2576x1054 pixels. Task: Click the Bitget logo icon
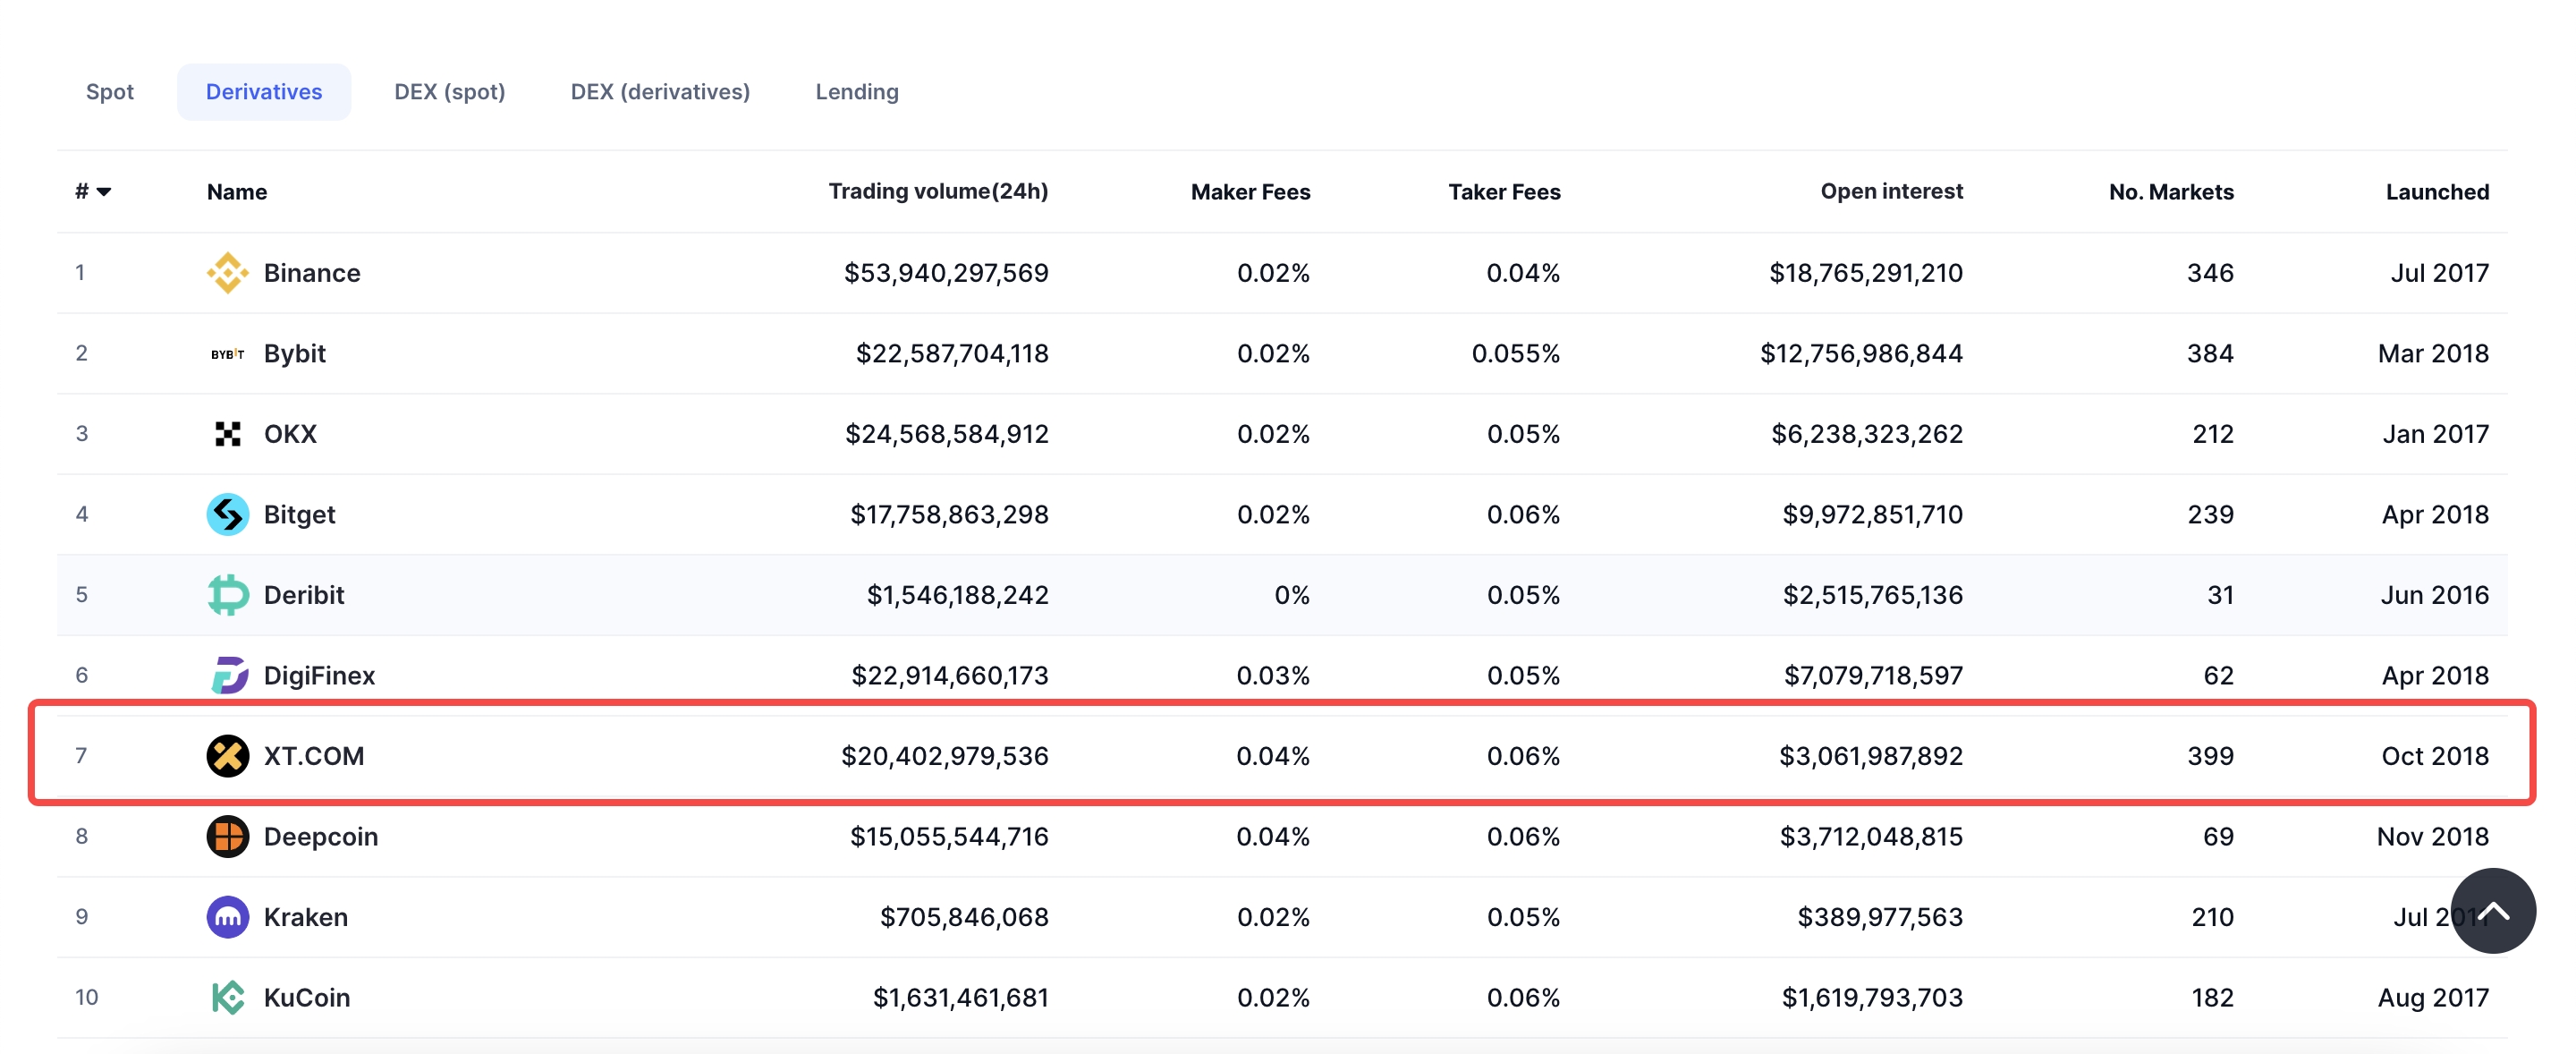[x=227, y=515]
